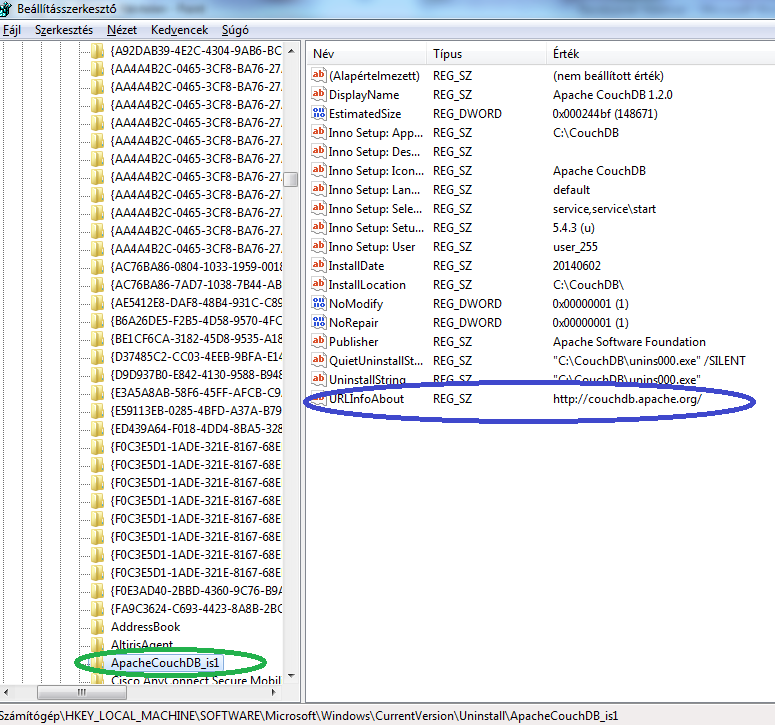The height and width of the screenshot is (725, 775).
Task: Click folder icon of {E59113EB-0285 key
Action: tap(97, 411)
